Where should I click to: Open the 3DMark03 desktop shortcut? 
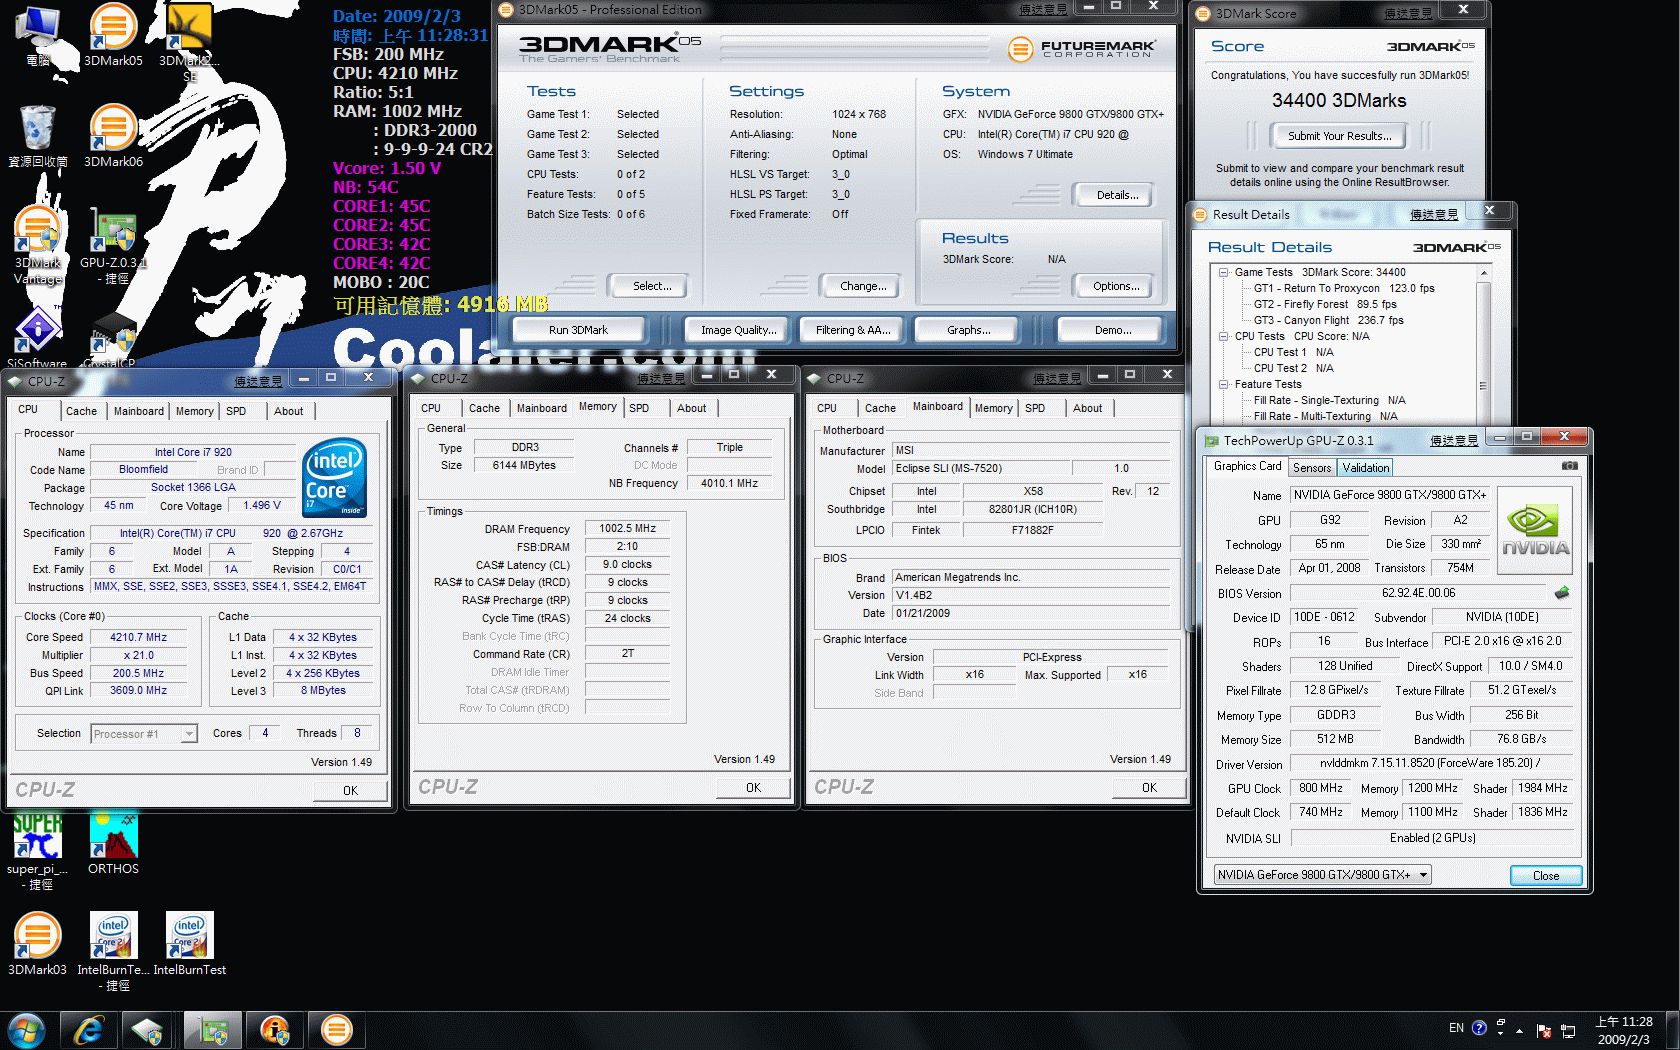coord(38,944)
